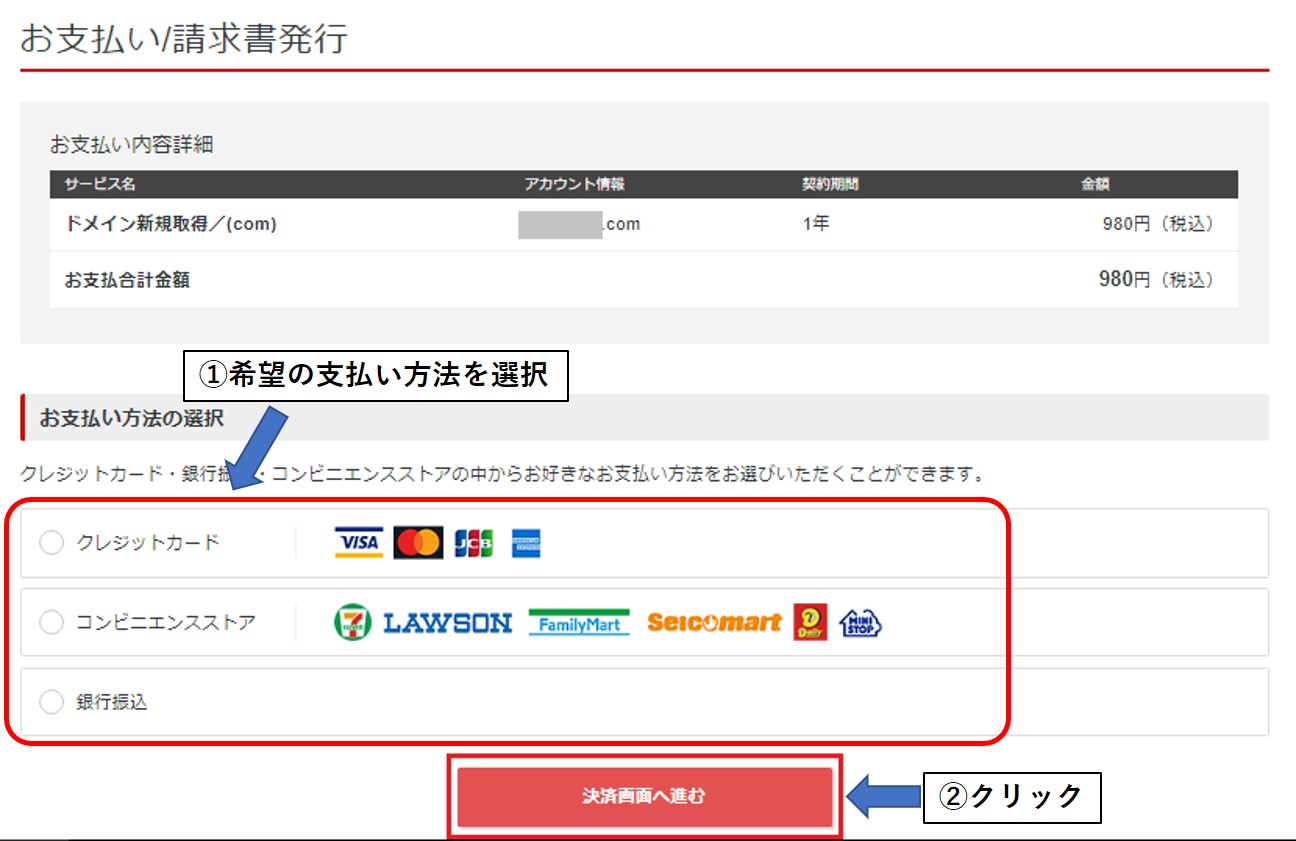This screenshot has width=1296, height=841.
Task: Click the VISA card brand icon
Action: [359, 542]
